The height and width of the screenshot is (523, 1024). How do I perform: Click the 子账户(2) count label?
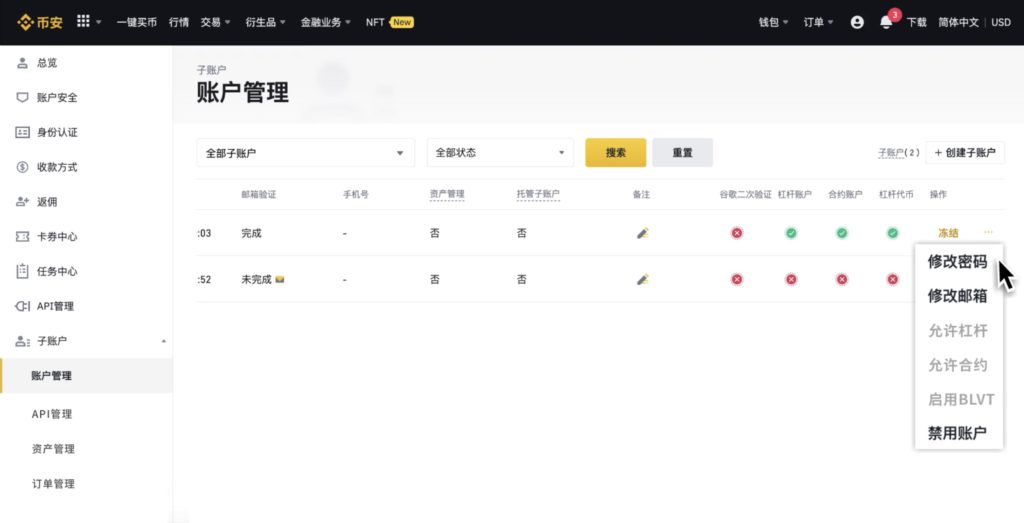click(899, 153)
